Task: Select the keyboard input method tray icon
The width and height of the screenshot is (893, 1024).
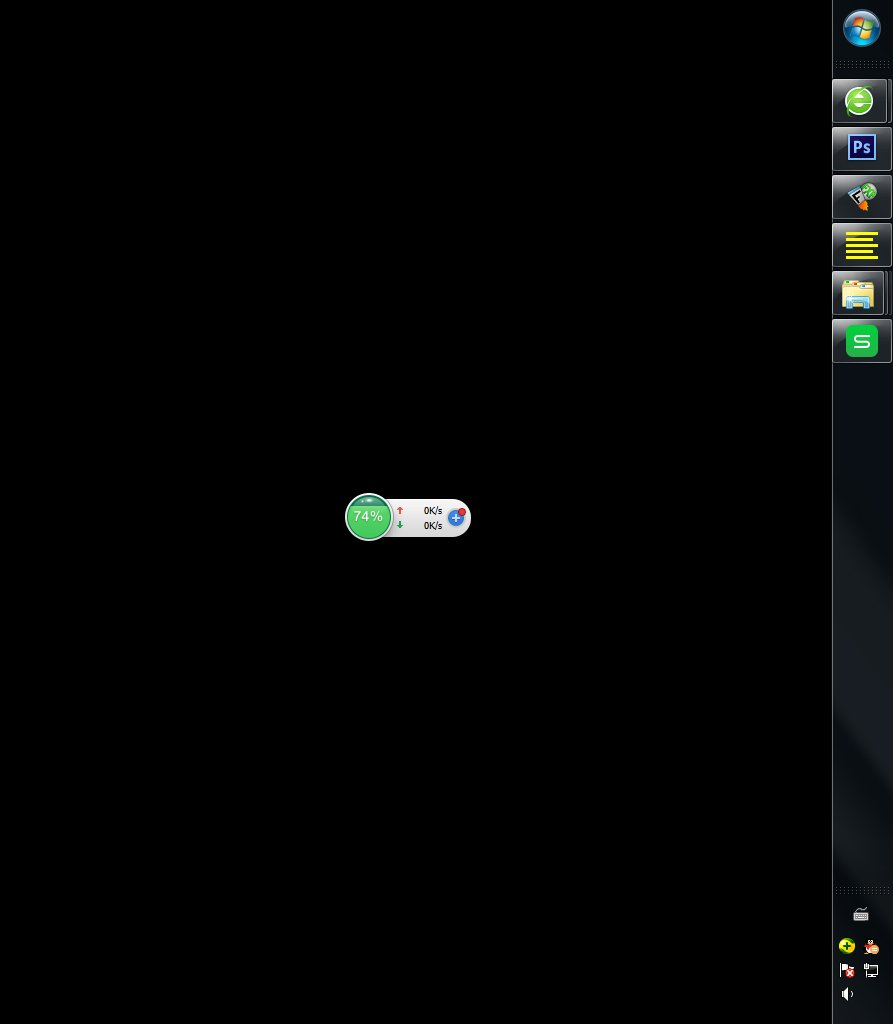Action: pyautogui.click(x=861, y=914)
